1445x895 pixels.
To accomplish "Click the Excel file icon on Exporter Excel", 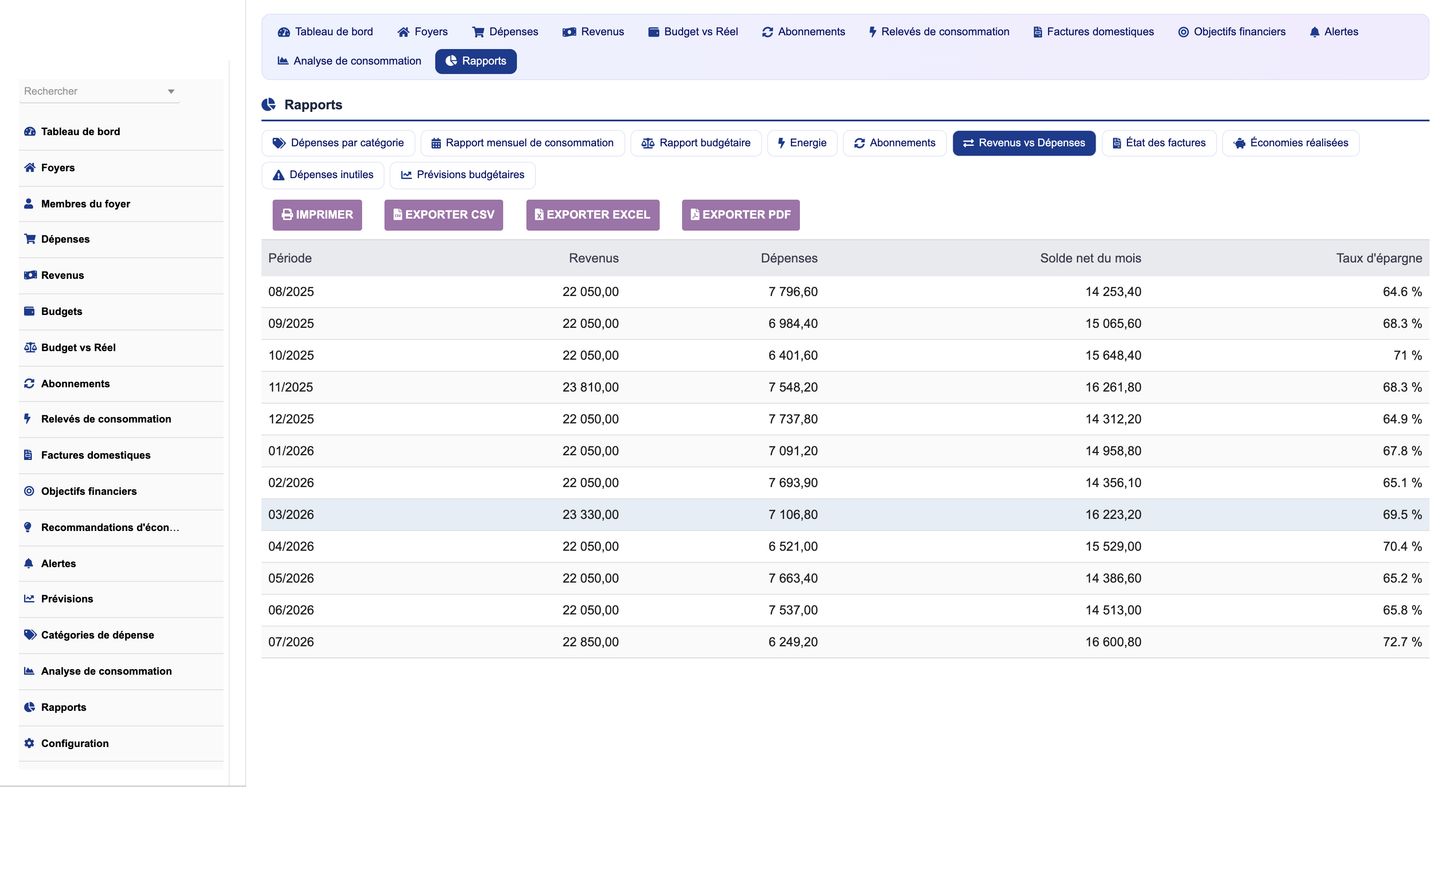I will tap(539, 215).
